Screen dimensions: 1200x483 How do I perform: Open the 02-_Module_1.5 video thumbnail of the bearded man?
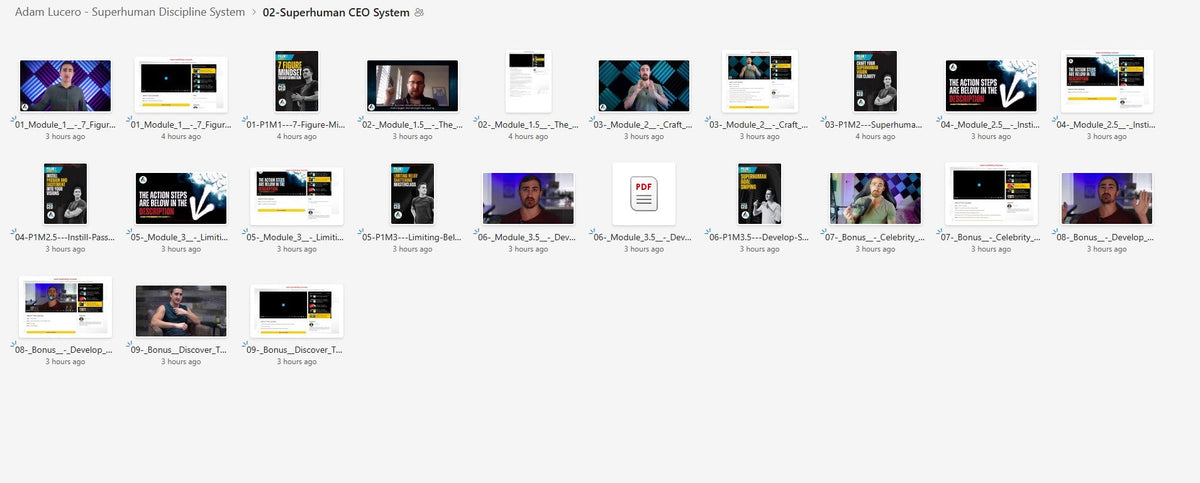point(412,86)
